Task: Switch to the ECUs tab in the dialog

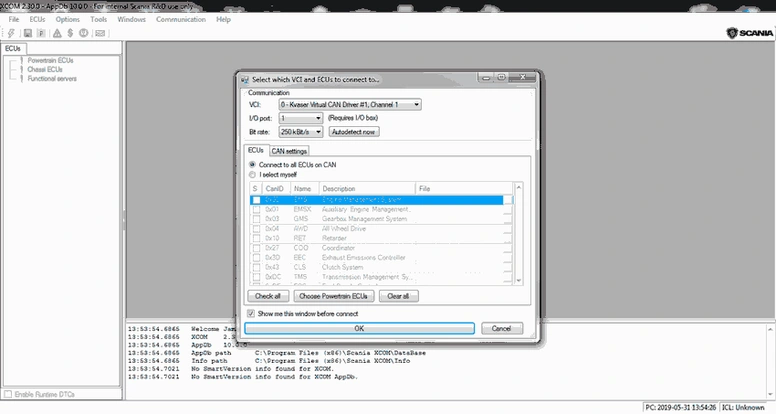Action: click(256, 150)
